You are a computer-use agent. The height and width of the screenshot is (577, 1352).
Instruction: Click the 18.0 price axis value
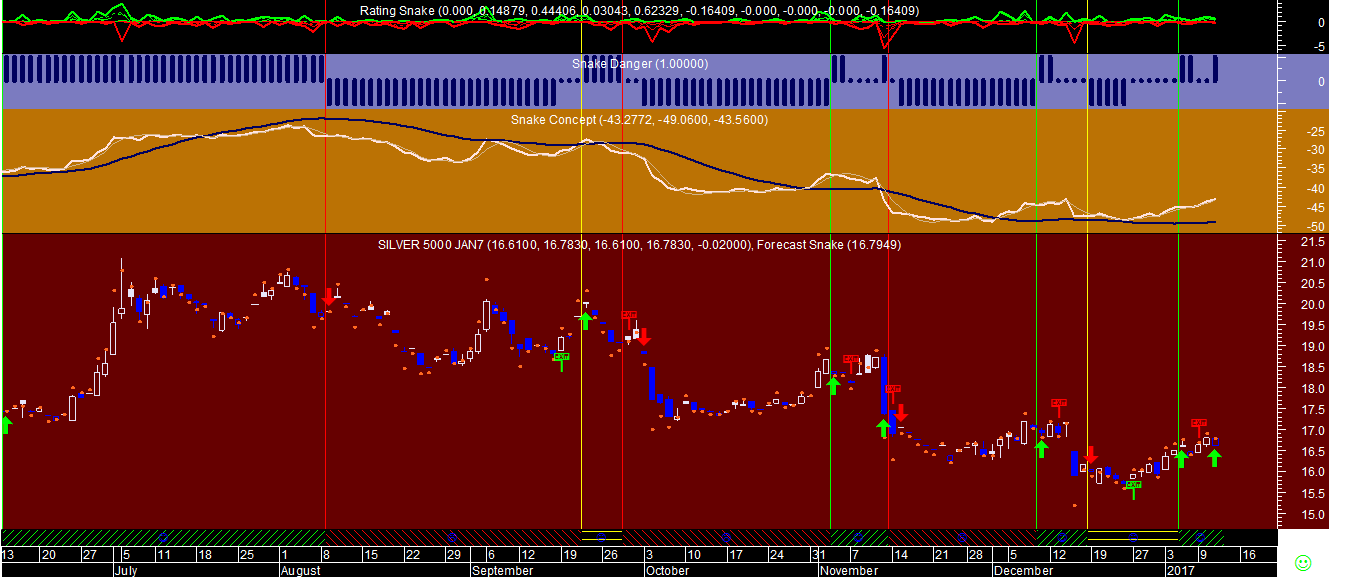coord(1311,389)
